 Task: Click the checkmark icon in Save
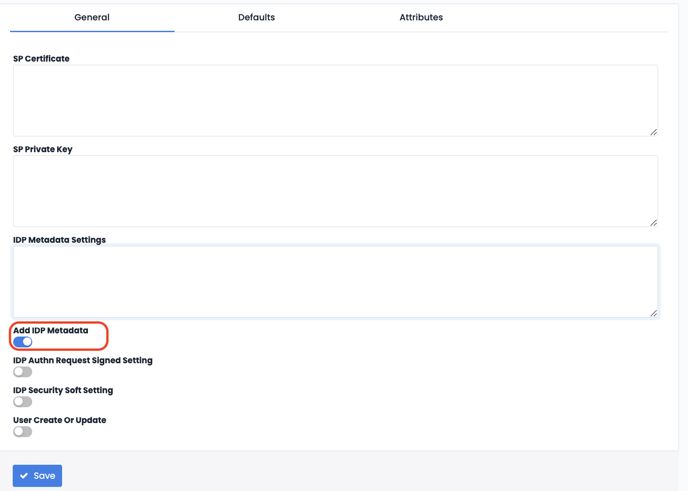click(24, 476)
